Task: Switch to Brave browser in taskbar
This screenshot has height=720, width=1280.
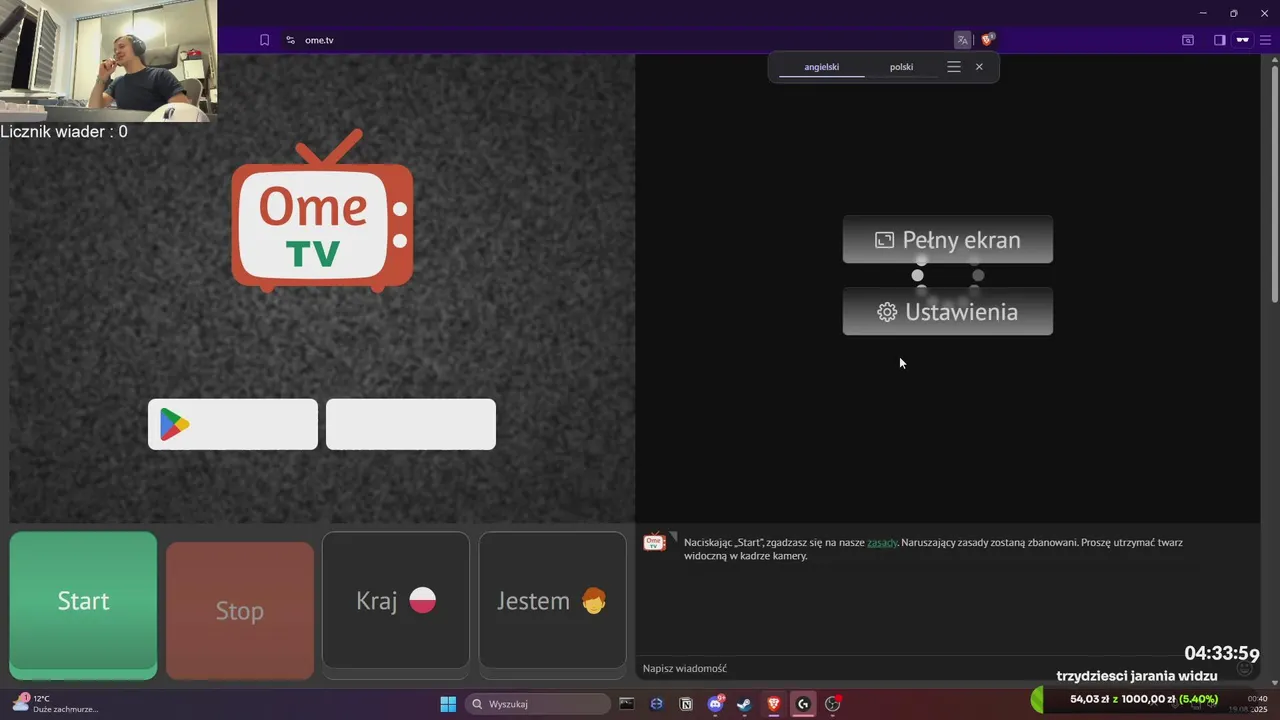Action: 773,704
